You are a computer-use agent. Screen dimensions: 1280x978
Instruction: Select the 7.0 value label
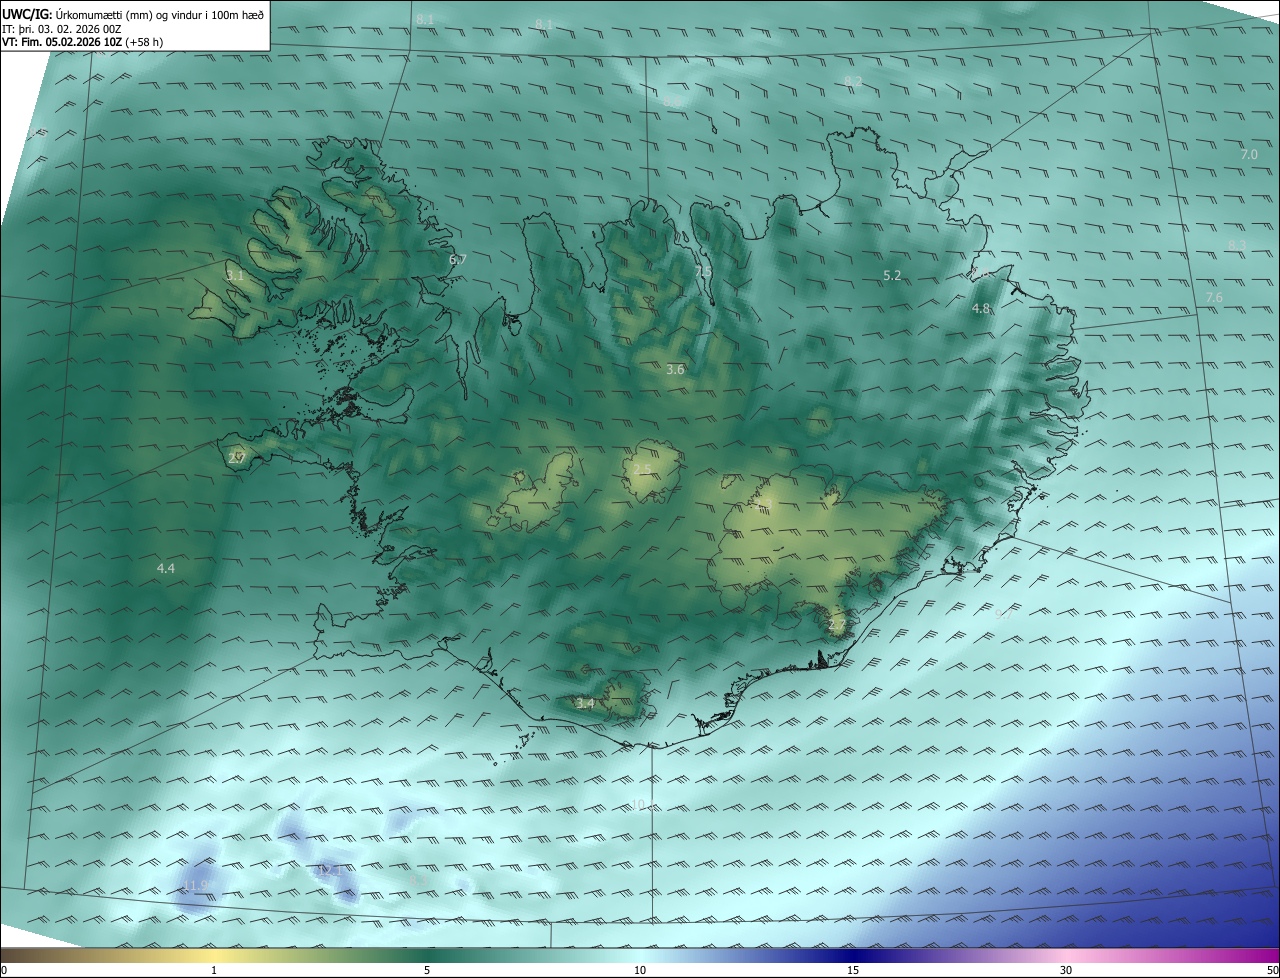coord(1249,155)
